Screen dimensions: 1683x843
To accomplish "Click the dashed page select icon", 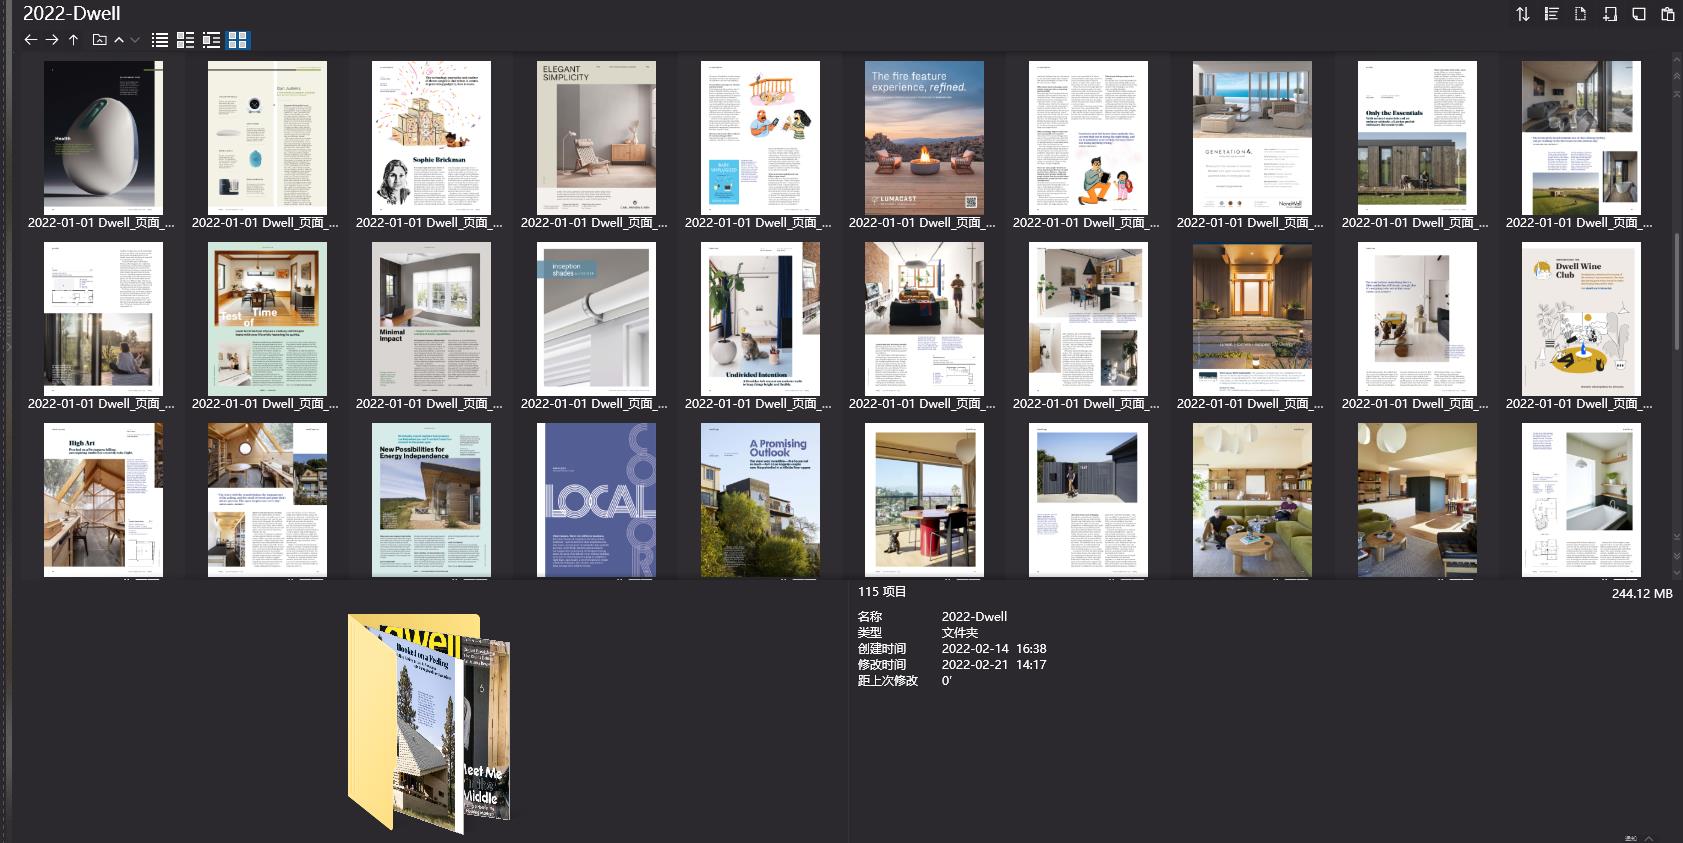I will pos(1581,14).
